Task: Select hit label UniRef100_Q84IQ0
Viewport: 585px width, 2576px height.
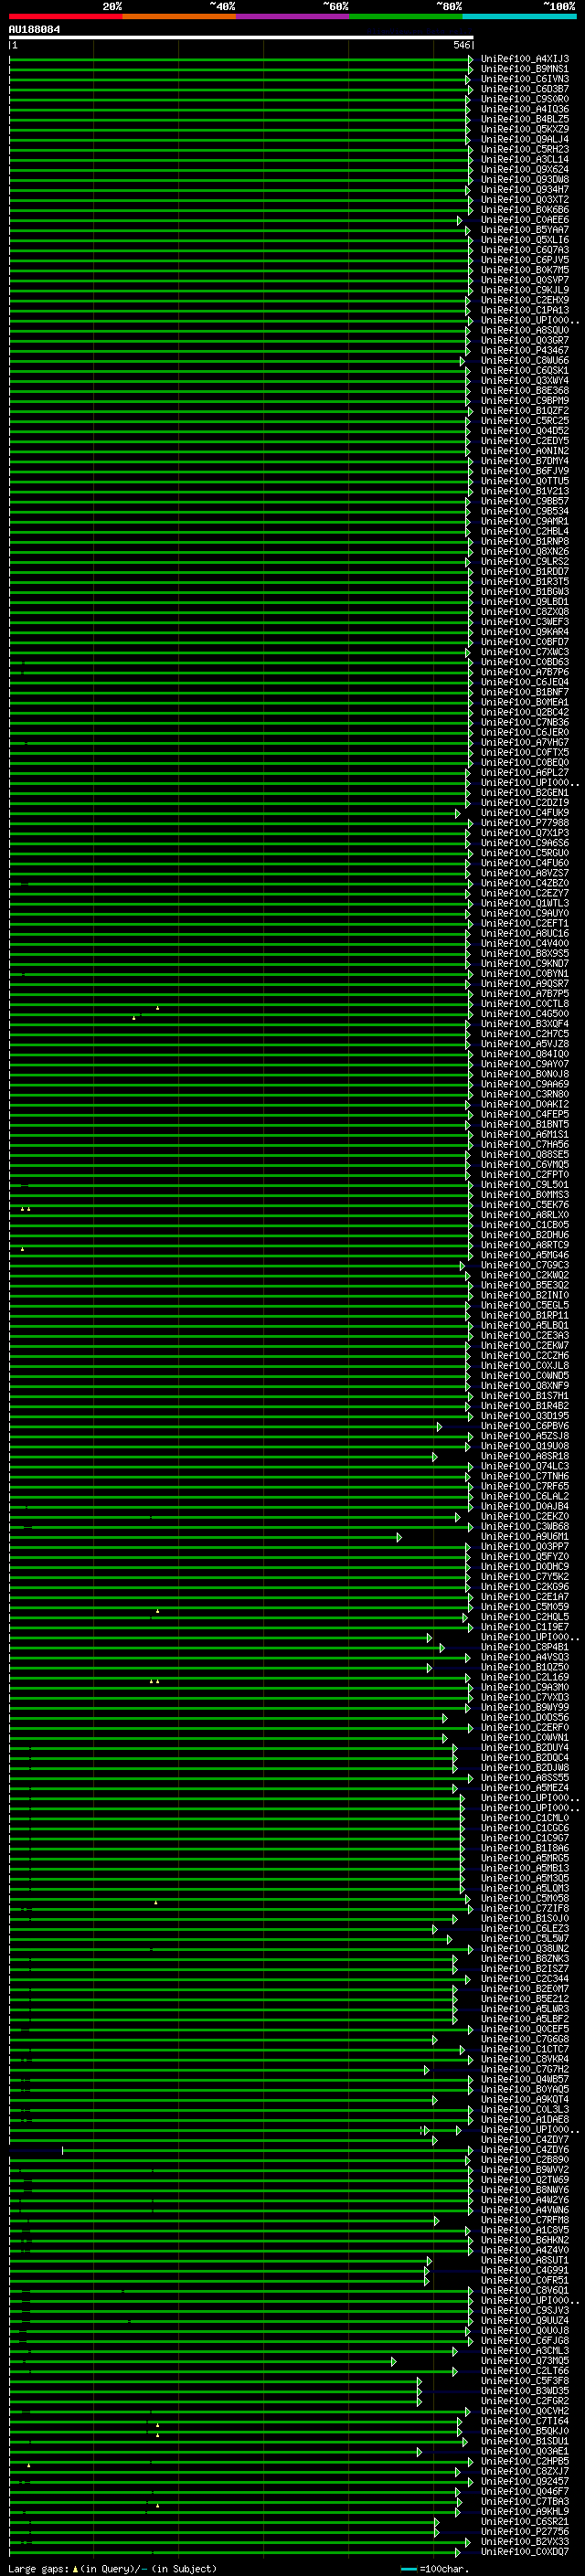Action: [525, 1054]
